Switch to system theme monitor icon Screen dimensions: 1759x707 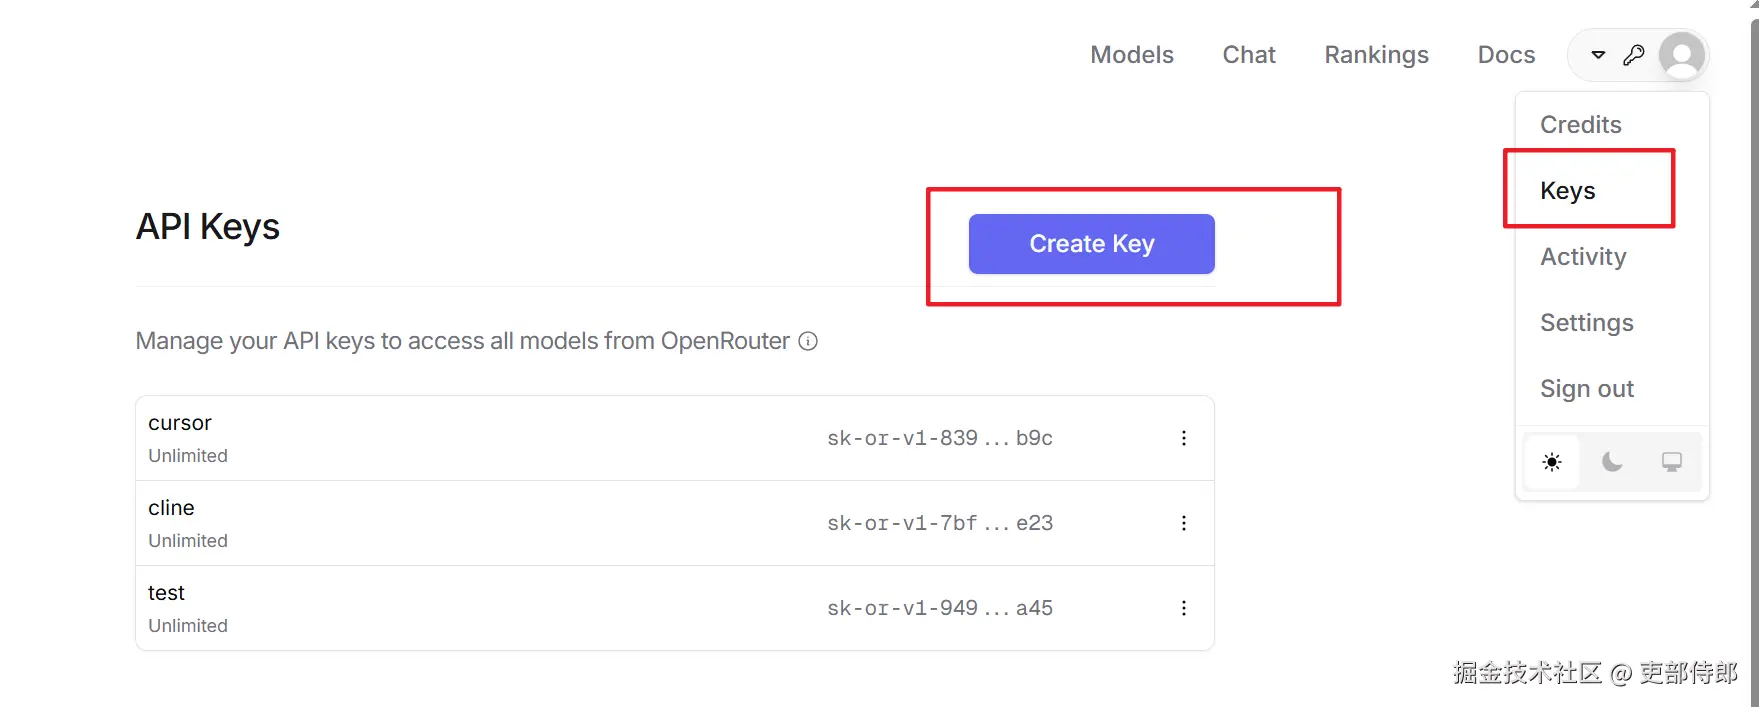(1671, 462)
